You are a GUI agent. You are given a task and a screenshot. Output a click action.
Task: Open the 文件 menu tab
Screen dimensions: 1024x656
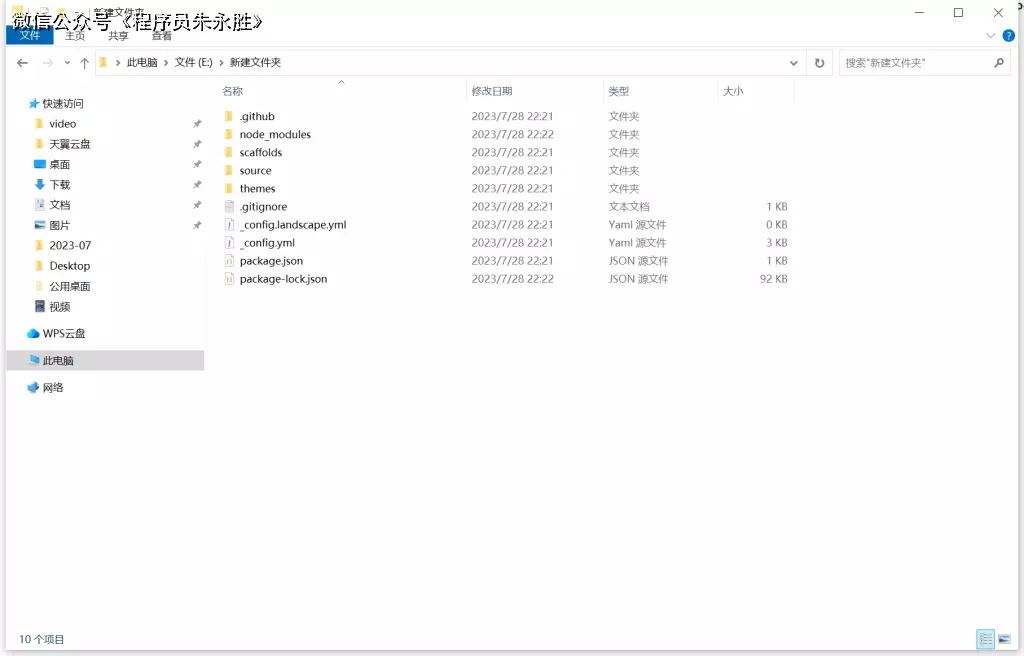click(30, 35)
